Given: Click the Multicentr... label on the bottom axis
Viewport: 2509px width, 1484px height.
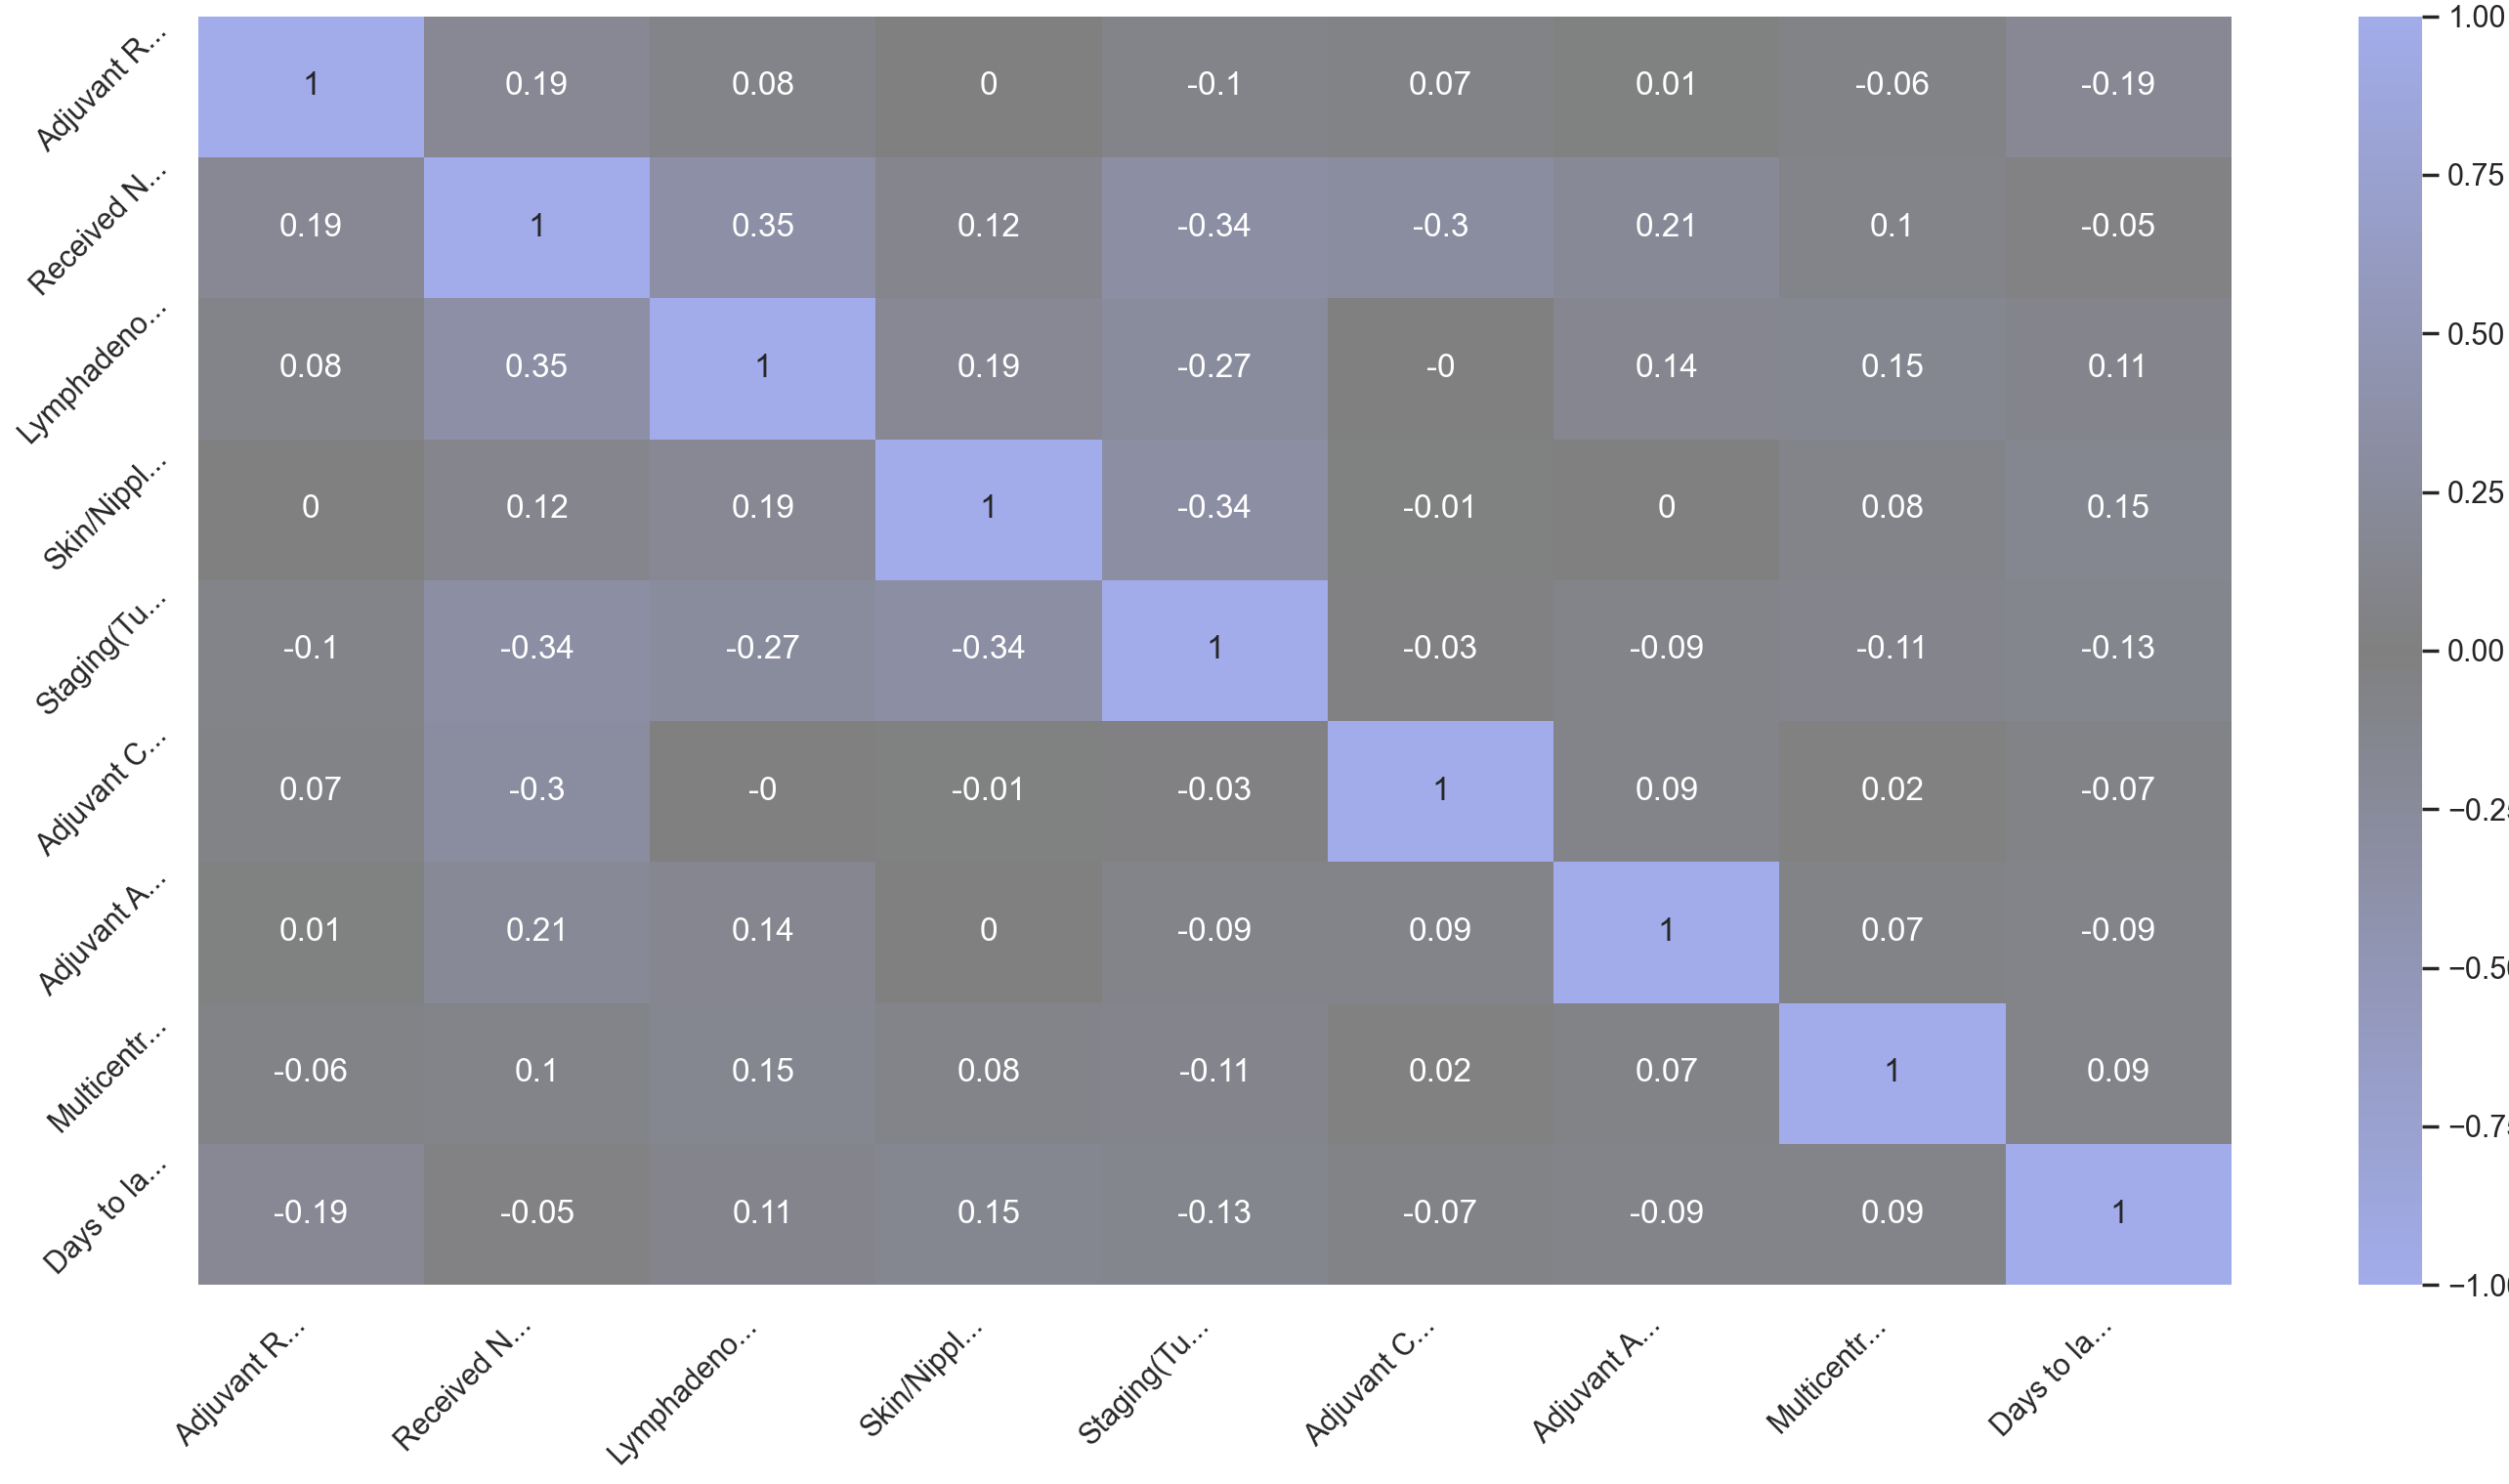Looking at the screenshot, I should click(x=1825, y=1381).
